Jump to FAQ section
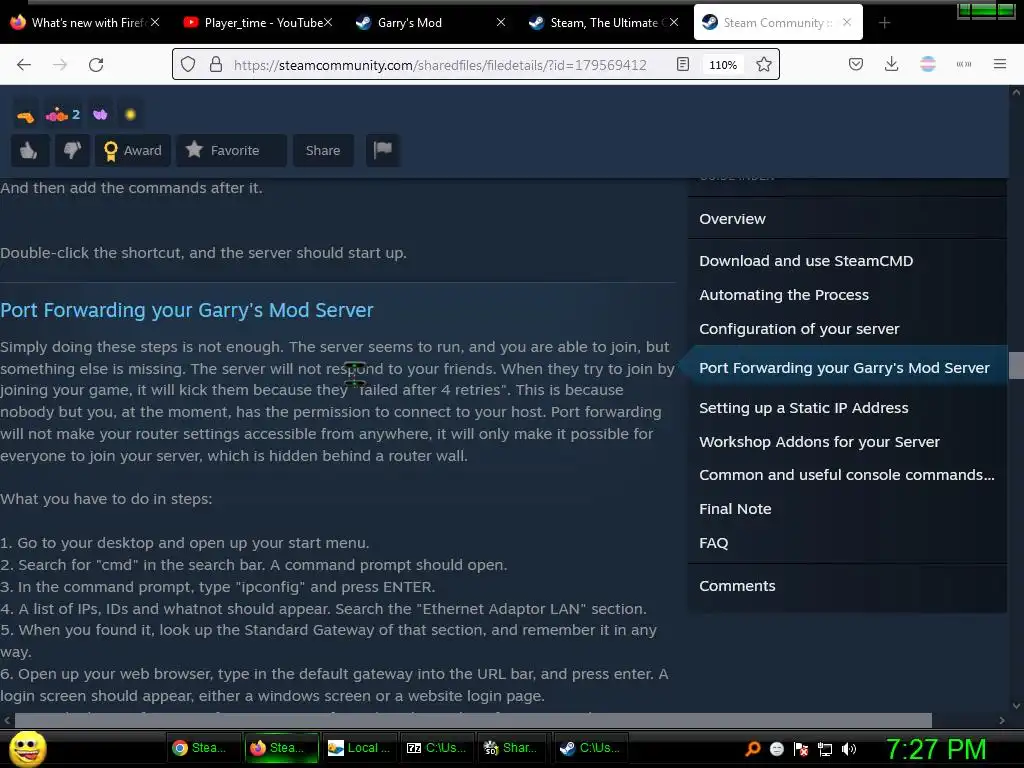The image size is (1024, 768). pyautogui.click(x=713, y=543)
